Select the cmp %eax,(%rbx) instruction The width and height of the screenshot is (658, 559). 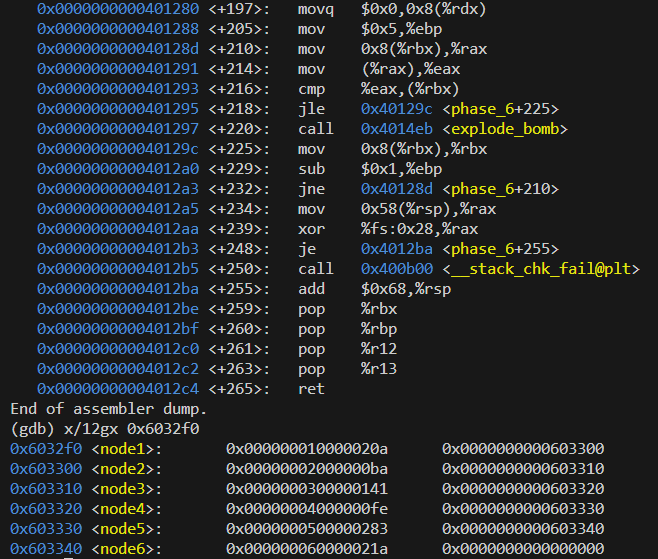(379, 89)
